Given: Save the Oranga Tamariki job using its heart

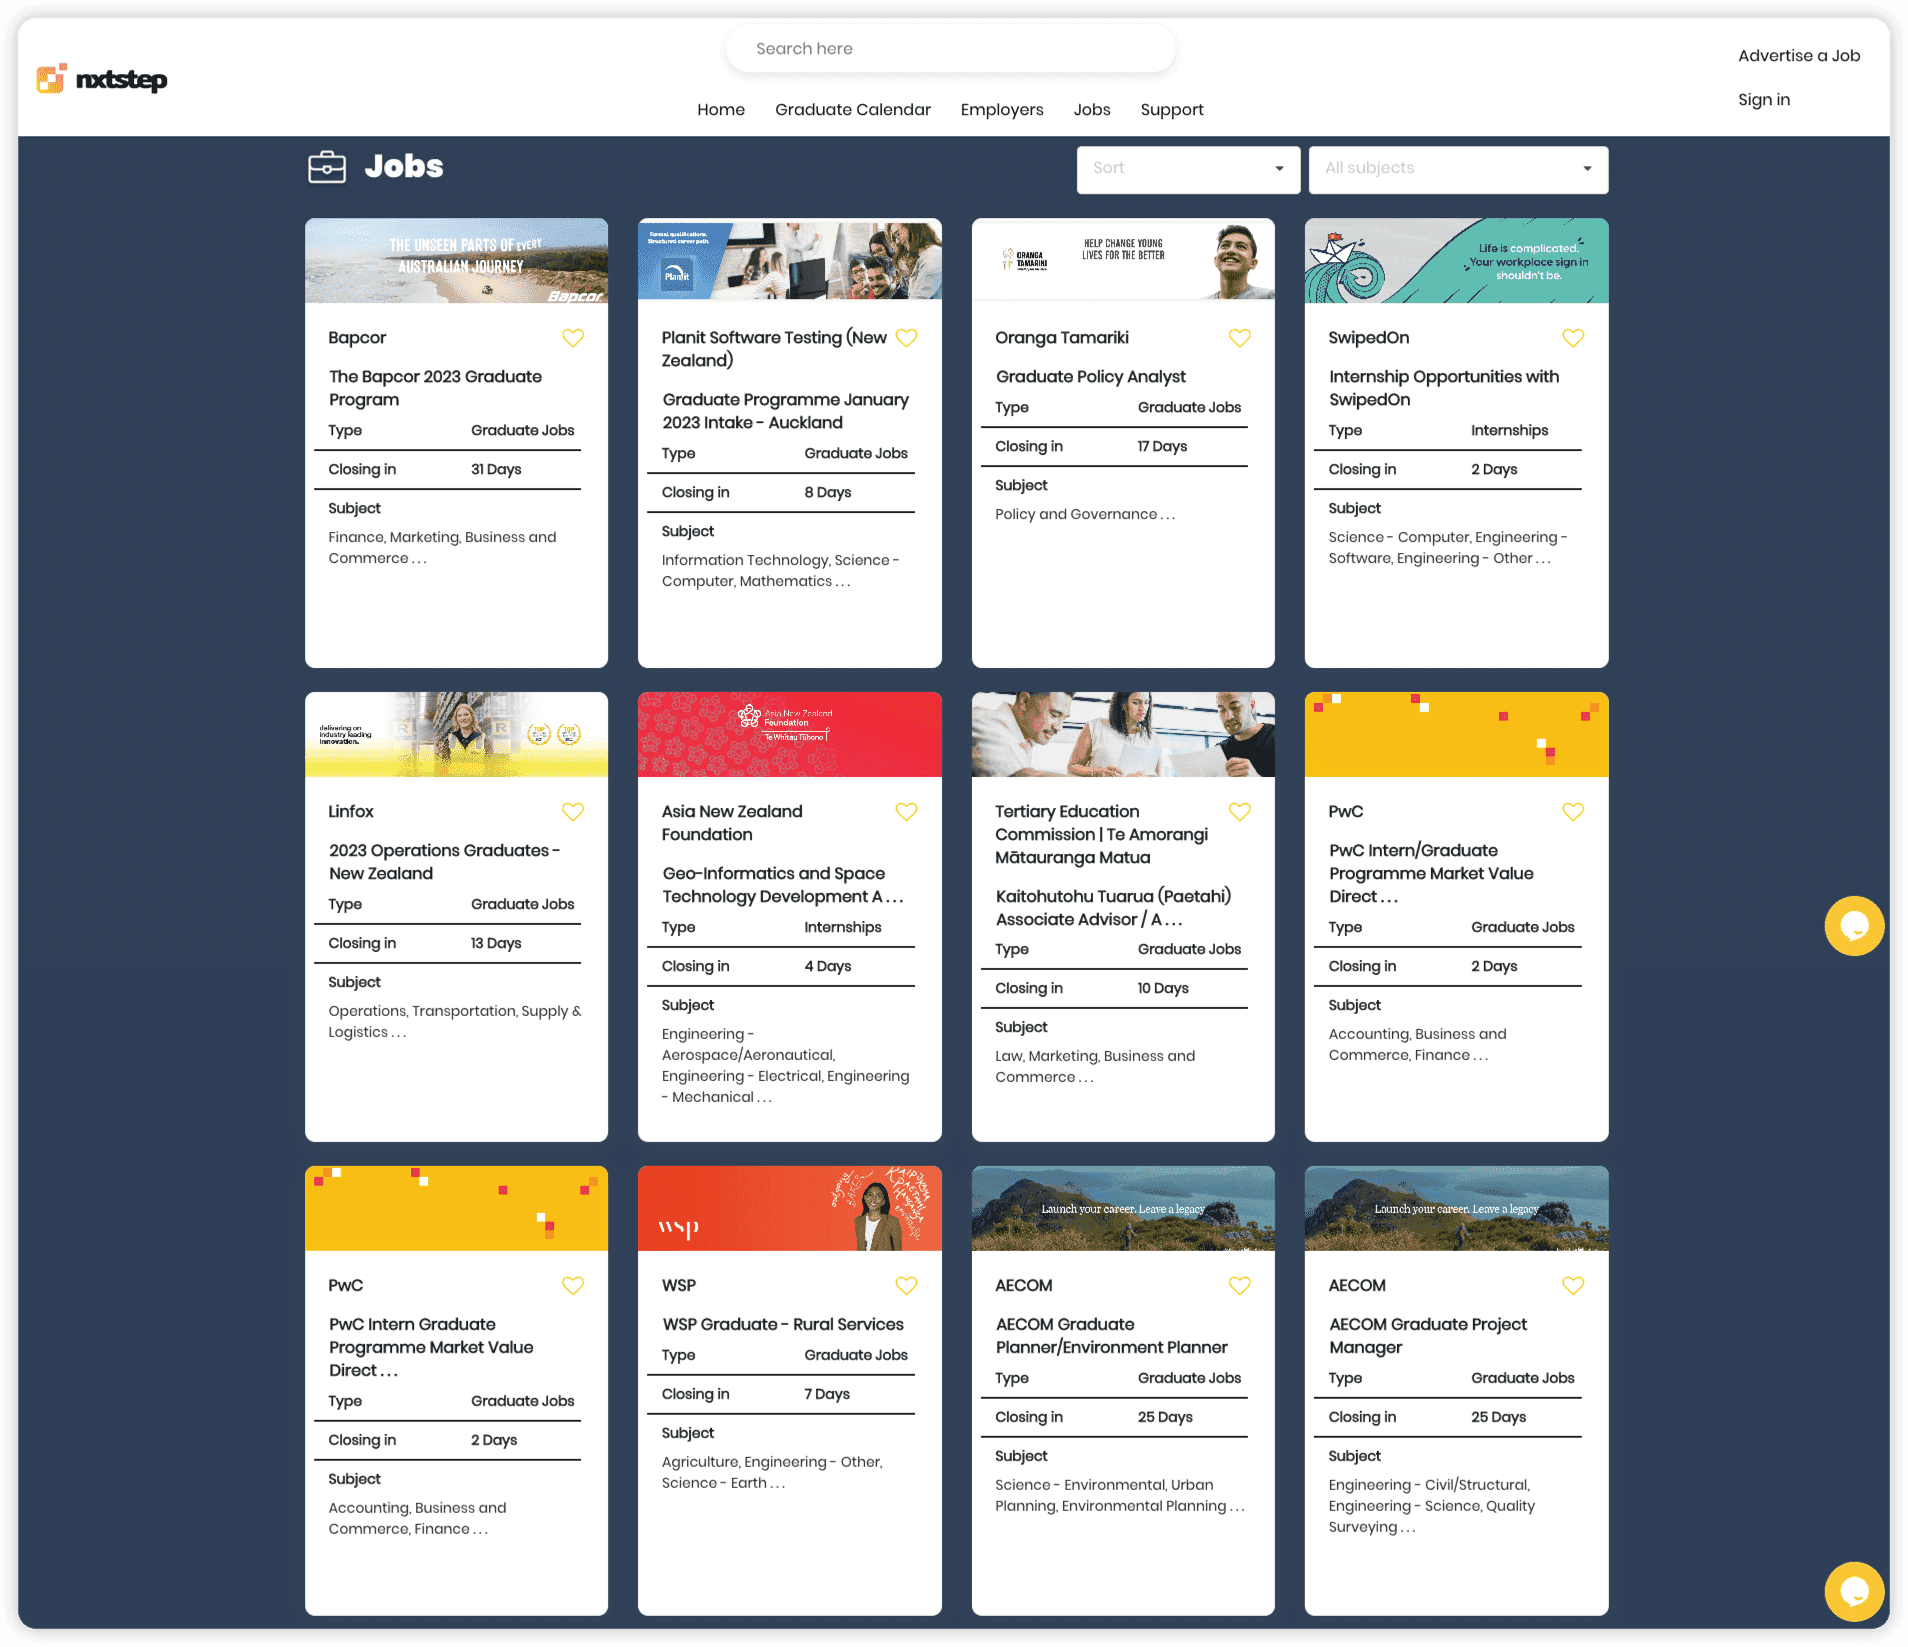Looking at the screenshot, I should tap(1240, 338).
